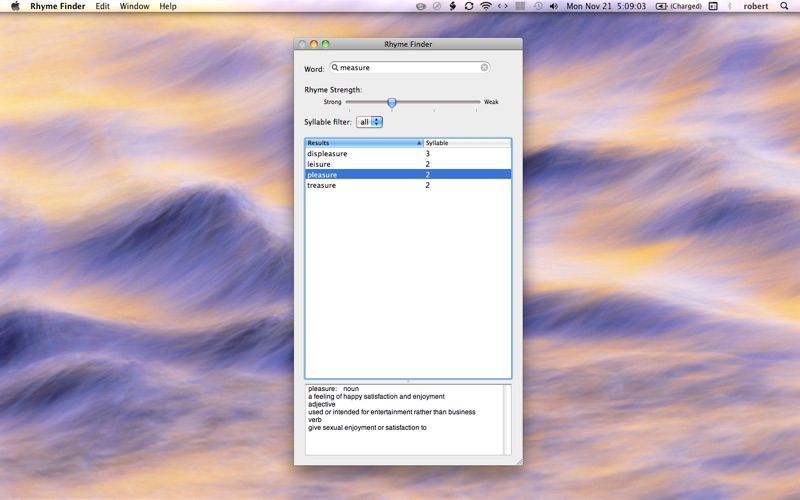Open the Window menu
This screenshot has height=500, width=800.
pos(134,6)
